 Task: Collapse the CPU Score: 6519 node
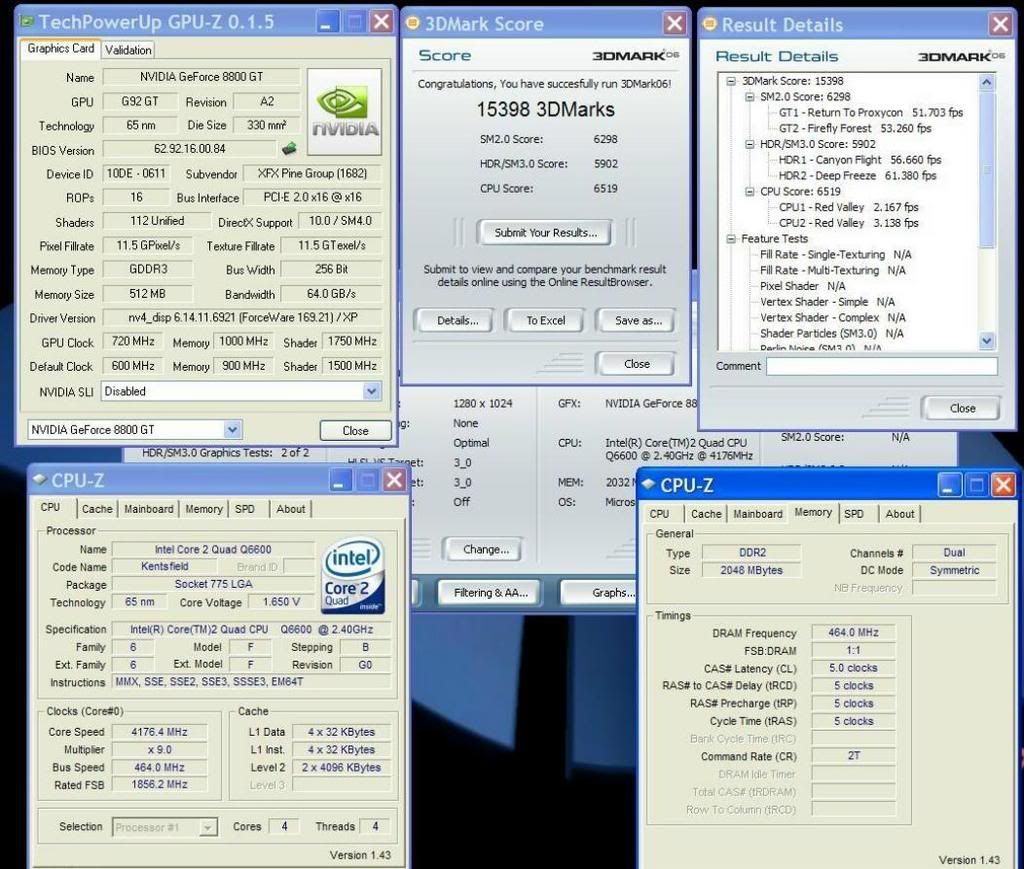[x=750, y=191]
